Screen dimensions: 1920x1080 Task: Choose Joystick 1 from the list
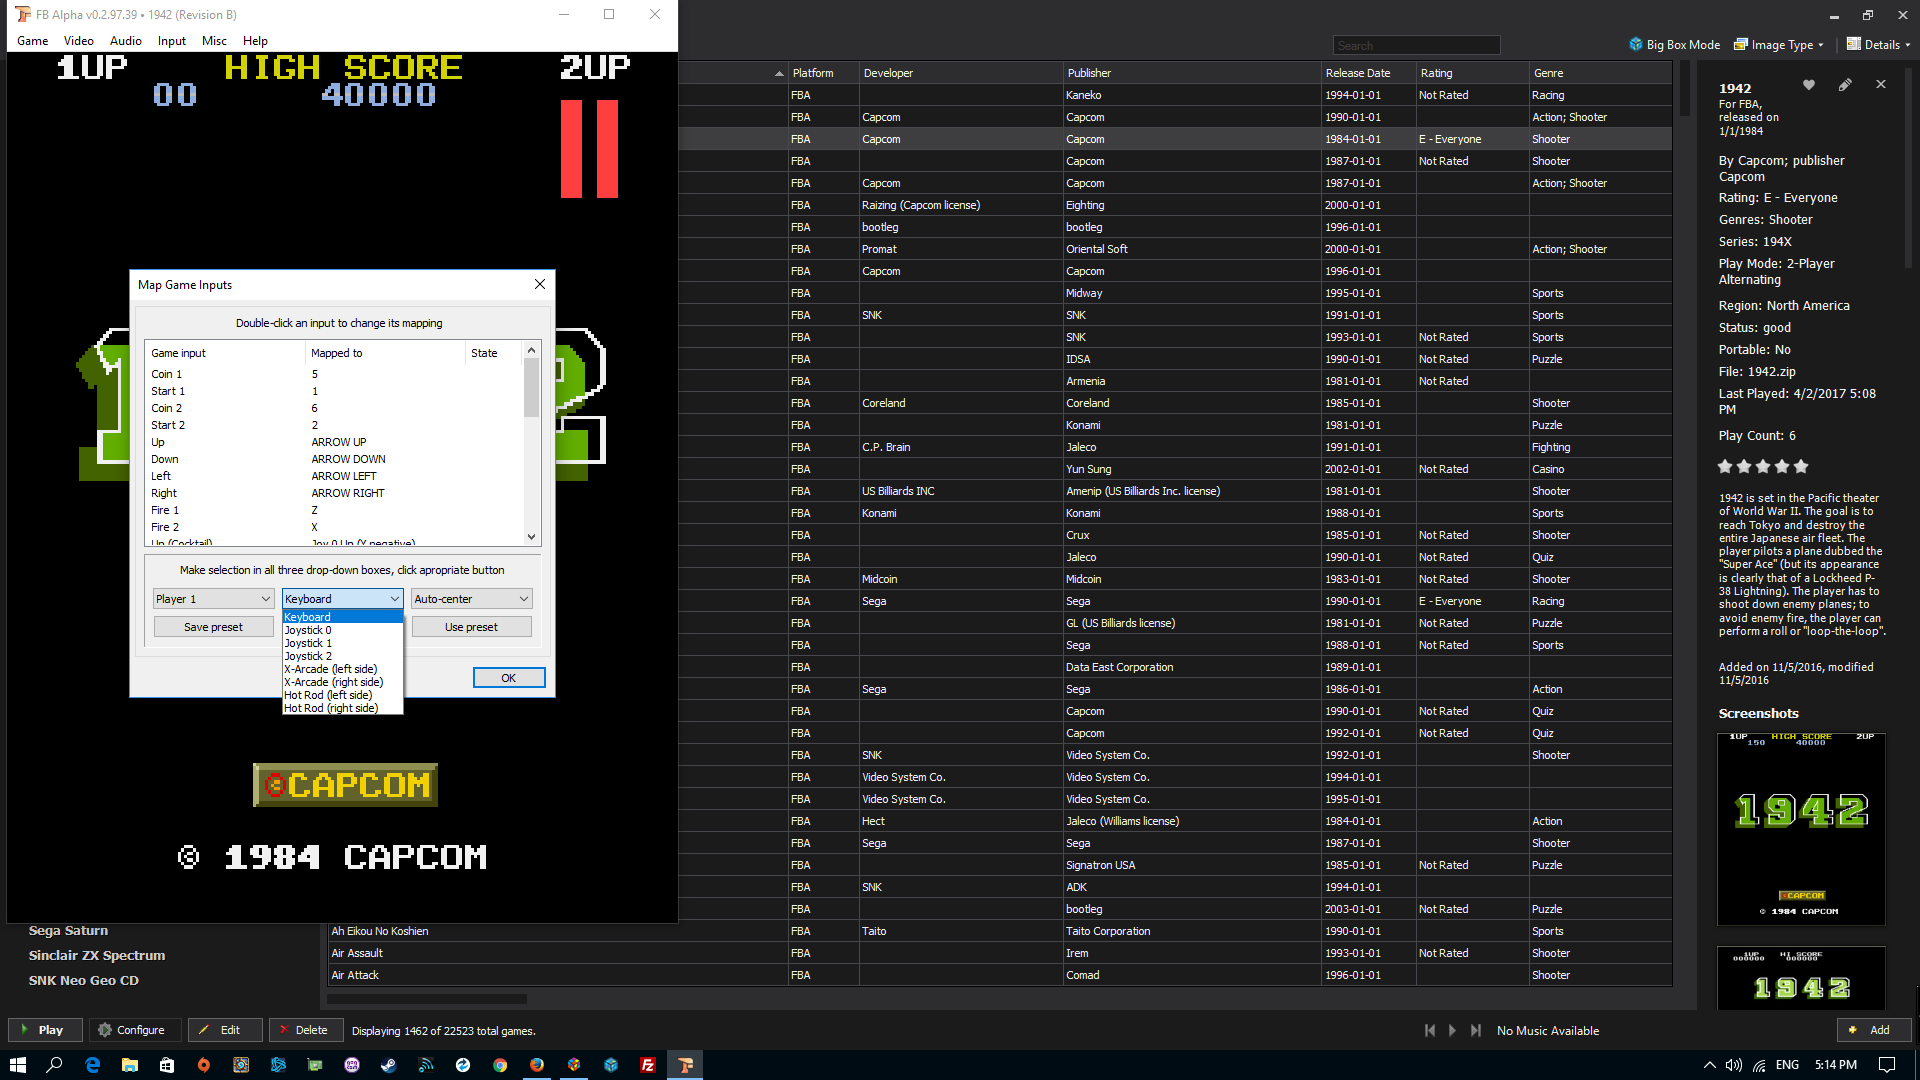pyautogui.click(x=308, y=643)
